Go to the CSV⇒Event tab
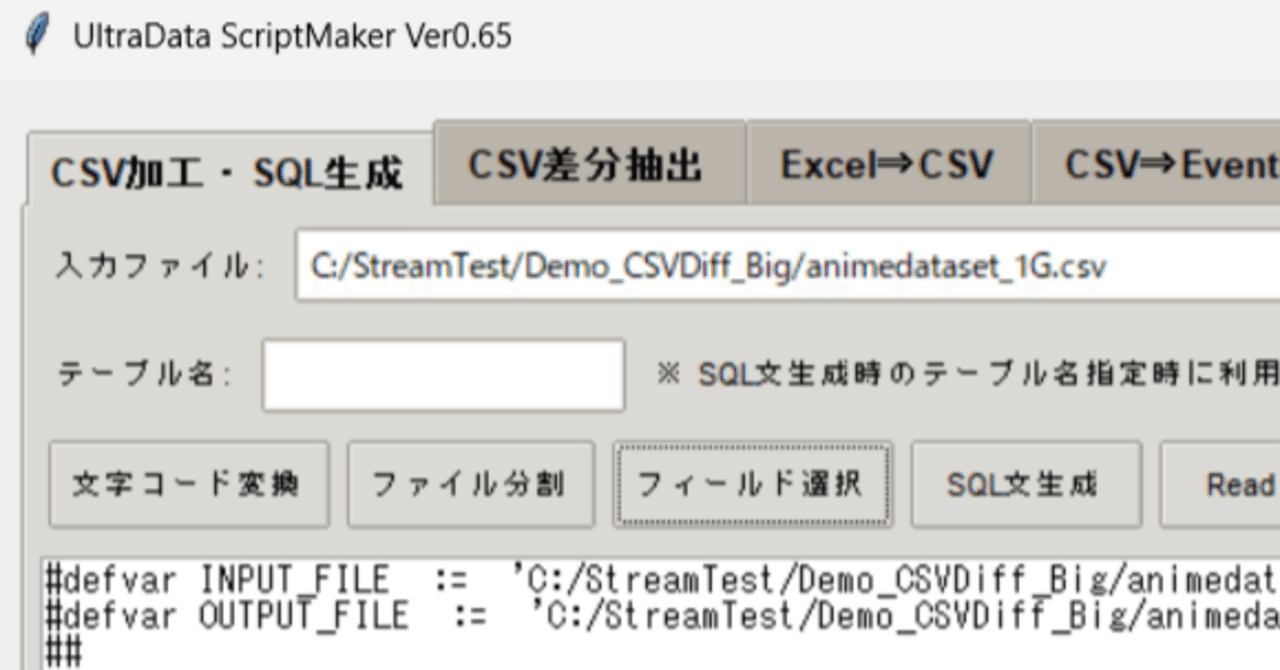The width and height of the screenshot is (1280, 670). pyautogui.click(x=1157, y=163)
